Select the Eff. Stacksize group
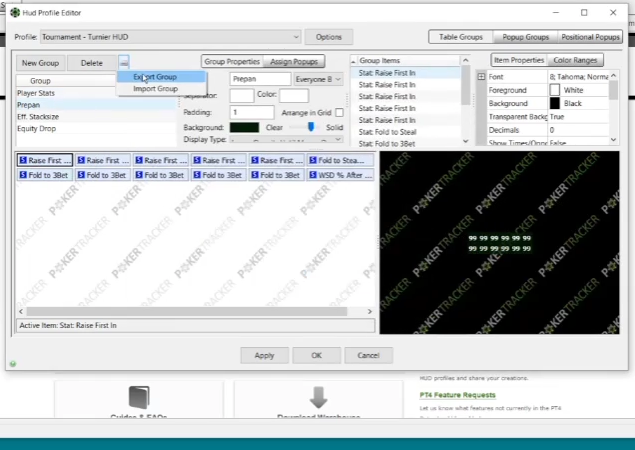 [x=96, y=117]
